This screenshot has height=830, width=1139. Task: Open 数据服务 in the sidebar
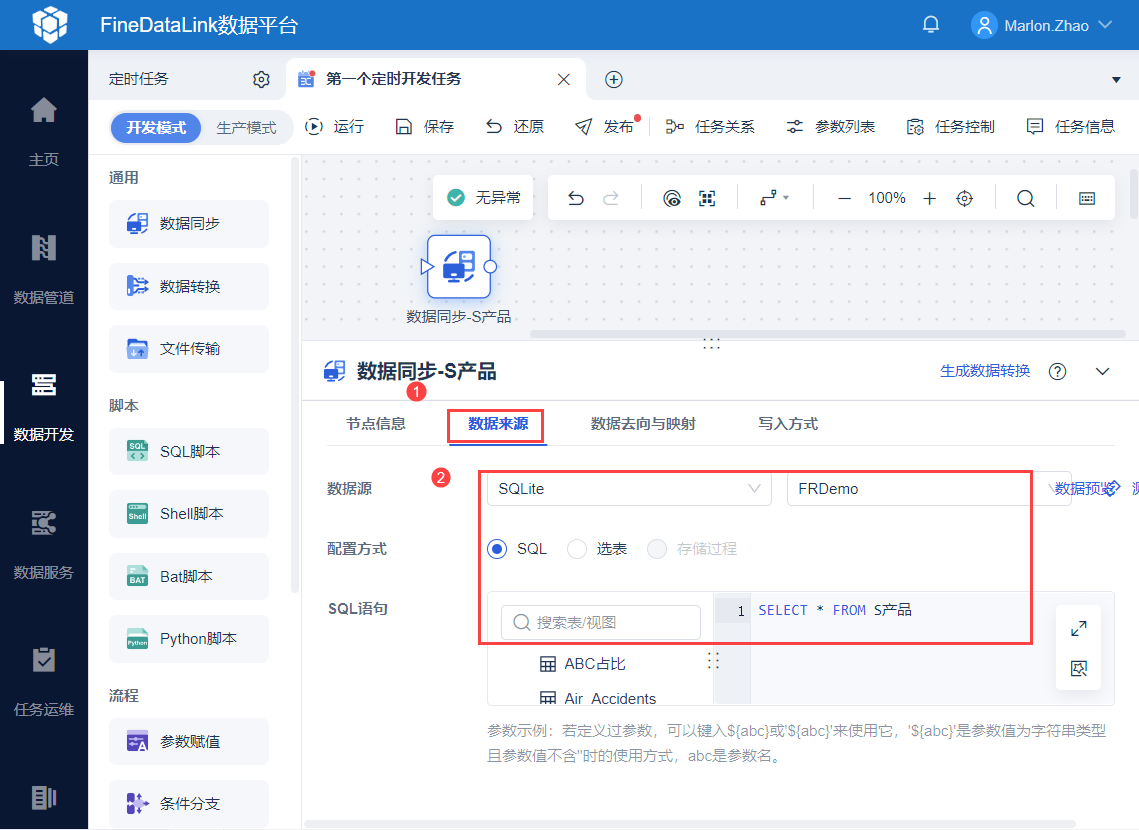point(44,545)
